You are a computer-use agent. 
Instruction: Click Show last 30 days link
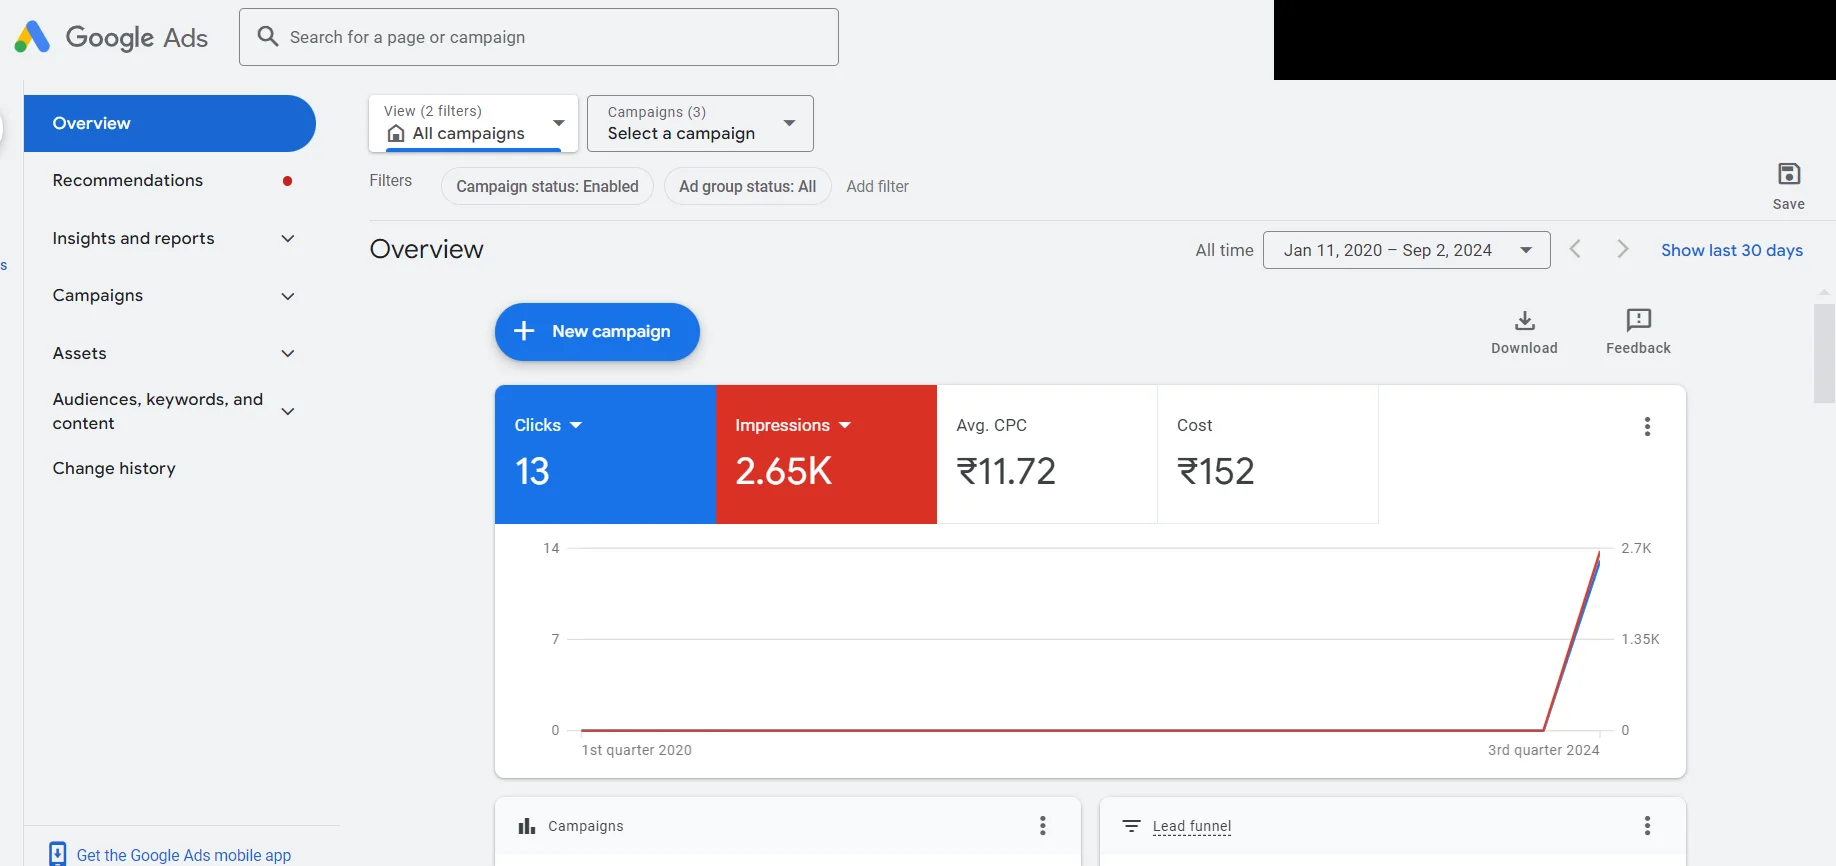point(1732,250)
